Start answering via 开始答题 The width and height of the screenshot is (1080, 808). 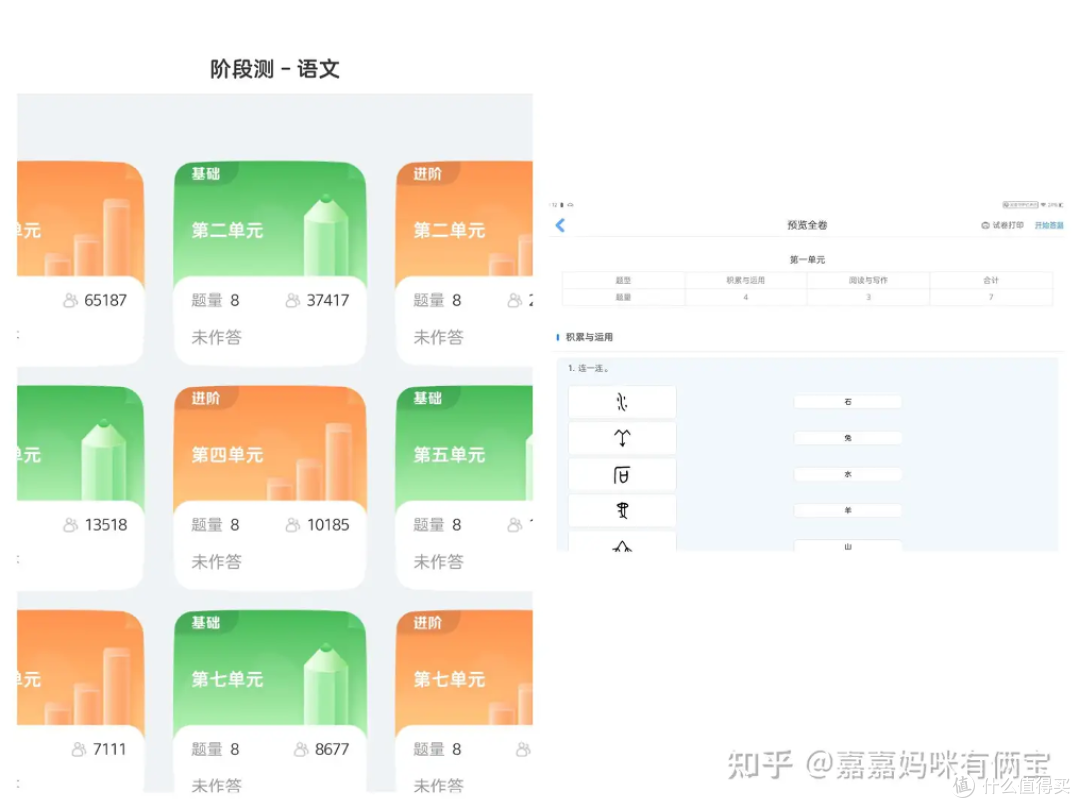click(x=1049, y=225)
